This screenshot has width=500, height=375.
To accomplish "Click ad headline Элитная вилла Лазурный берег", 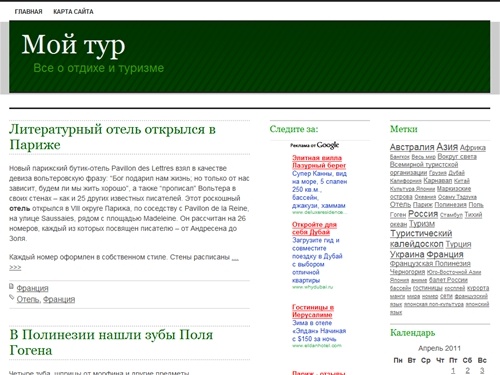I will click(319, 162).
